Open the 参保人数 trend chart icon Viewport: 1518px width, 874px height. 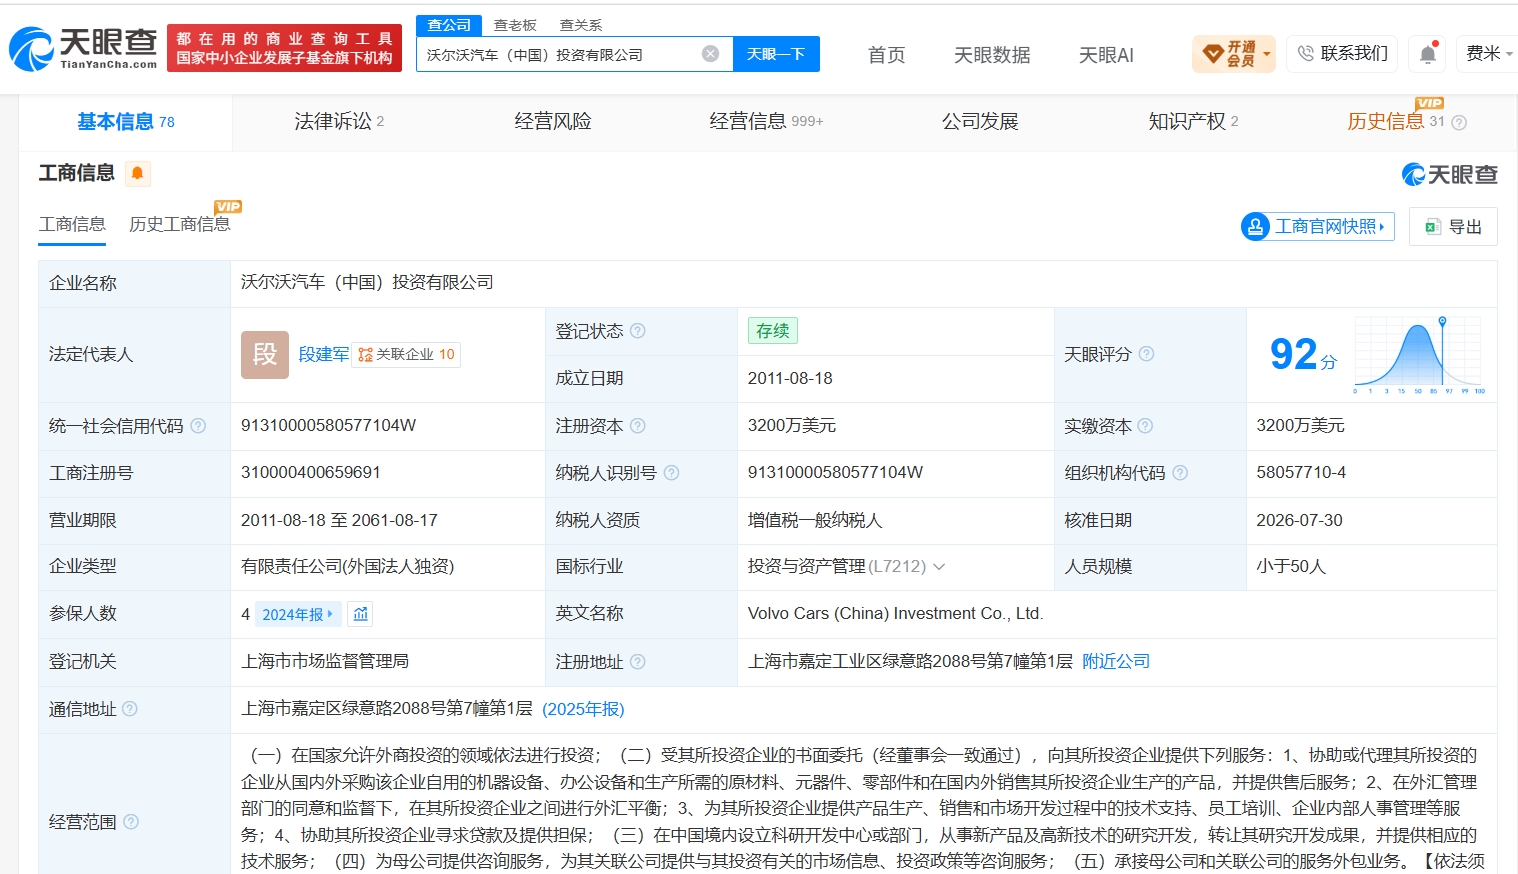click(x=361, y=614)
